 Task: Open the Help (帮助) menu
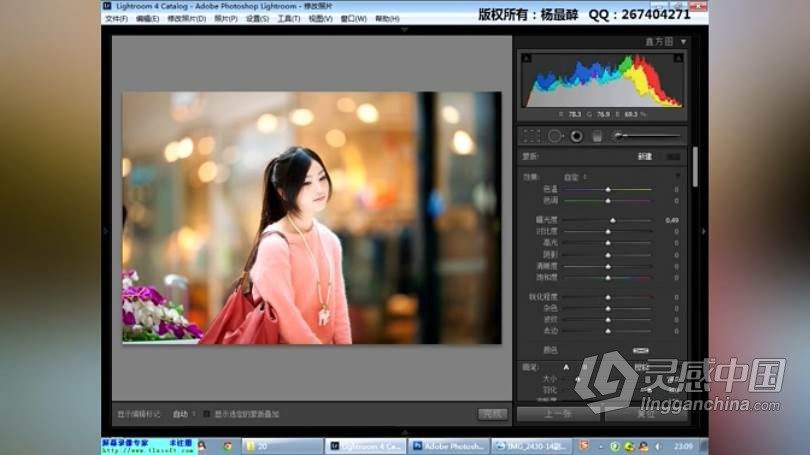[x=387, y=19]
